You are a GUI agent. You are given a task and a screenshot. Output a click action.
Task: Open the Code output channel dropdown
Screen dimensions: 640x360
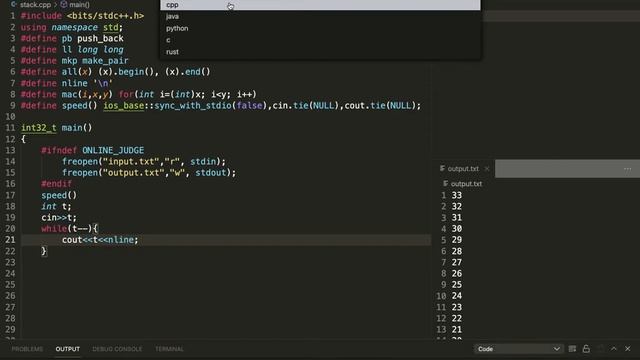(x=518, y=349)
